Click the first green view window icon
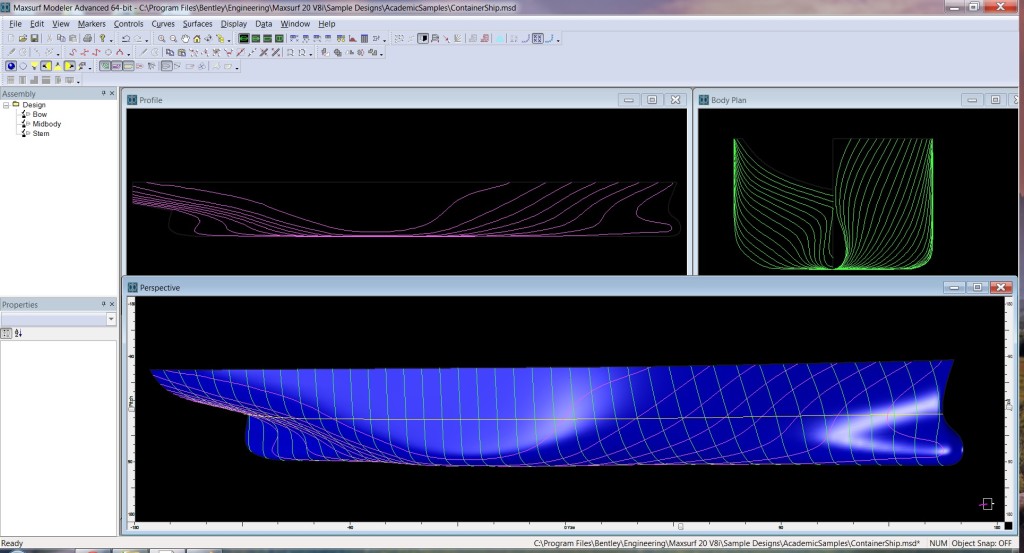1024x553 pixels. (244, 39)
